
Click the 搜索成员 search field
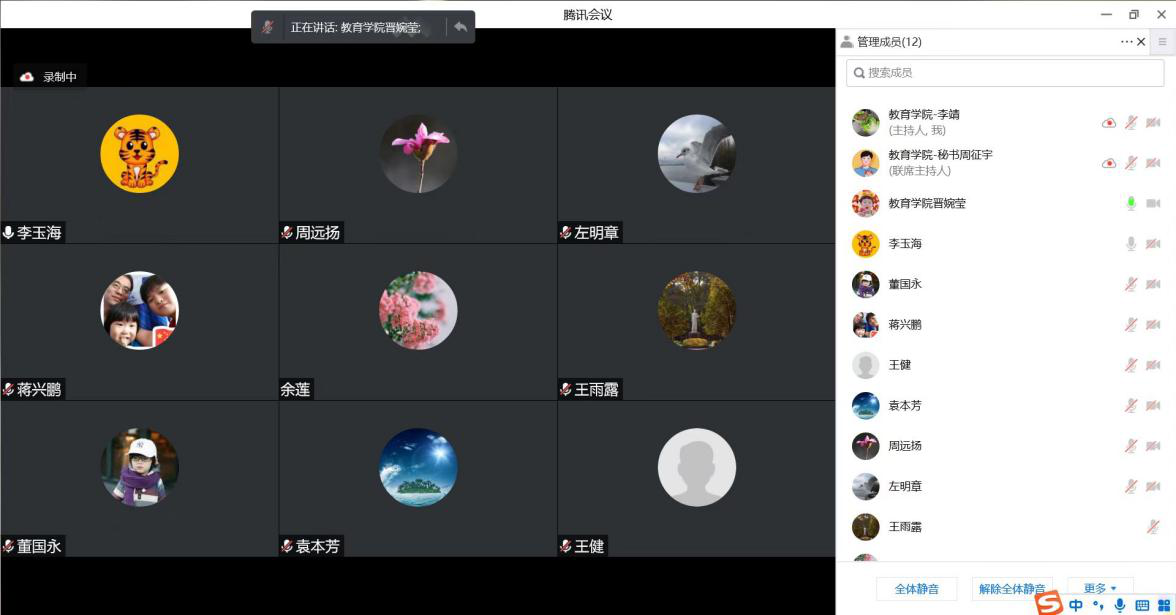point(1005,73)
